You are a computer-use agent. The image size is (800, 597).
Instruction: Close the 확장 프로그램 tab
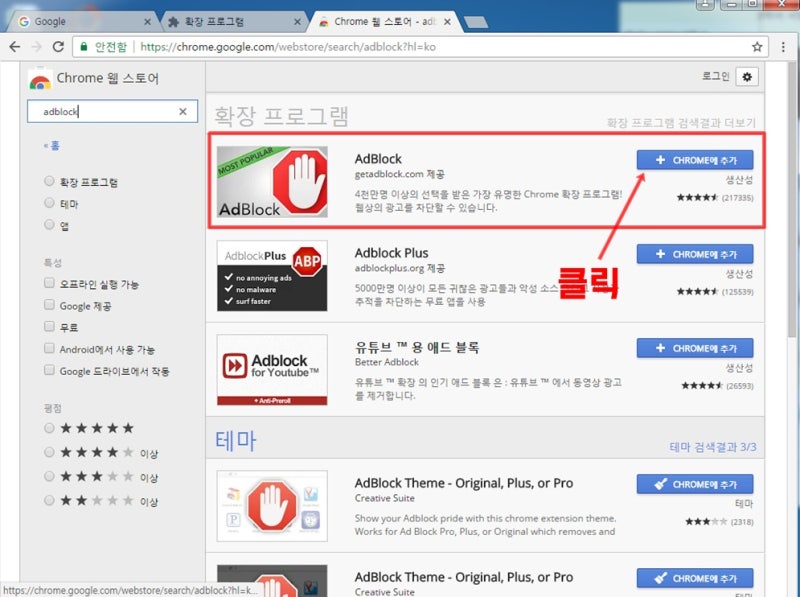coord(297,22)
